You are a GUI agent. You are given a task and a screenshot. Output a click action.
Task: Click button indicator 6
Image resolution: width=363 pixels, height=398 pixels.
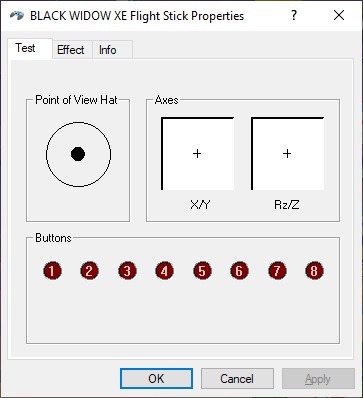tap(239, 271)
